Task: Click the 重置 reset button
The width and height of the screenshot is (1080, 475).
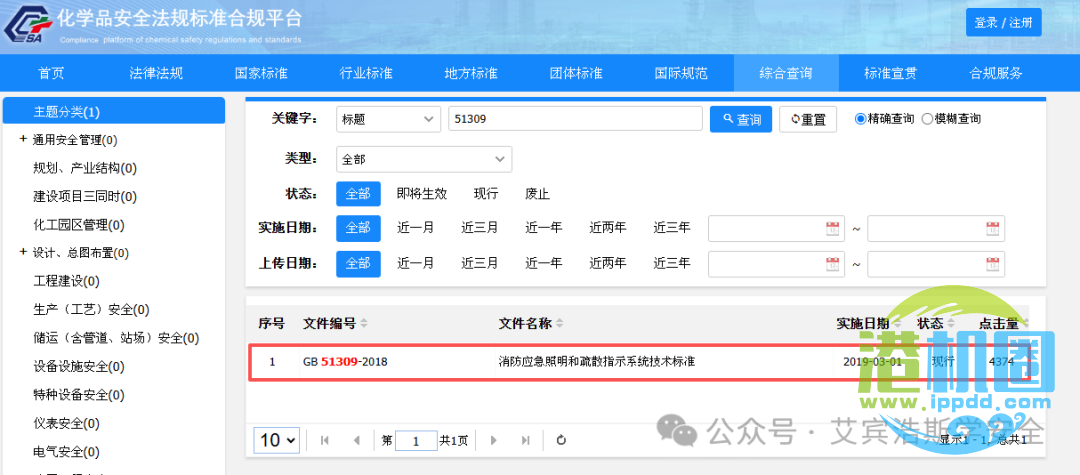Action: point(808,119)
